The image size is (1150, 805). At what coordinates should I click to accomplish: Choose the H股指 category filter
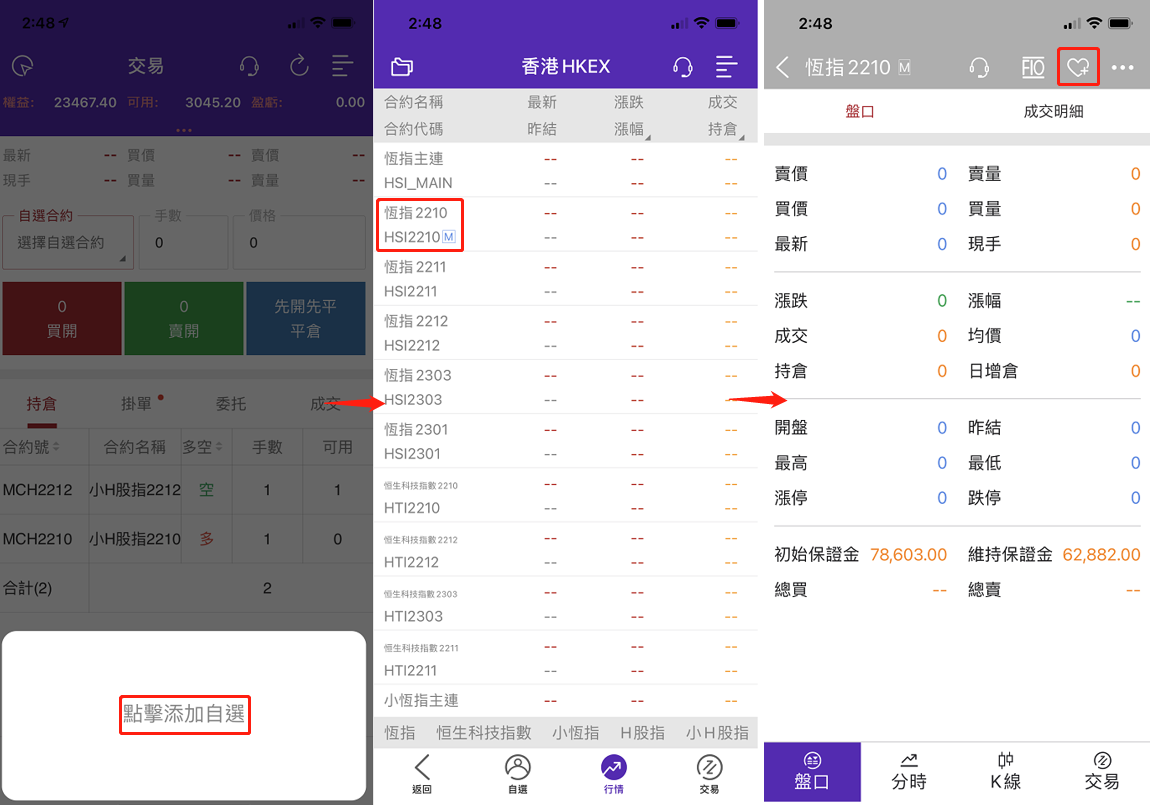click(x=642, y=732)
